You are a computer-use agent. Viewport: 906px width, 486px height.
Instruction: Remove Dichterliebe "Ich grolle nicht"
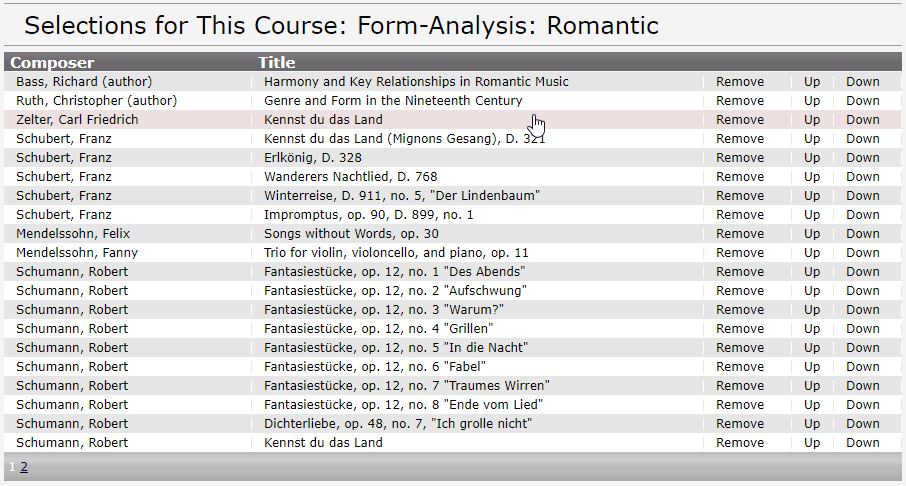[740, 424]
